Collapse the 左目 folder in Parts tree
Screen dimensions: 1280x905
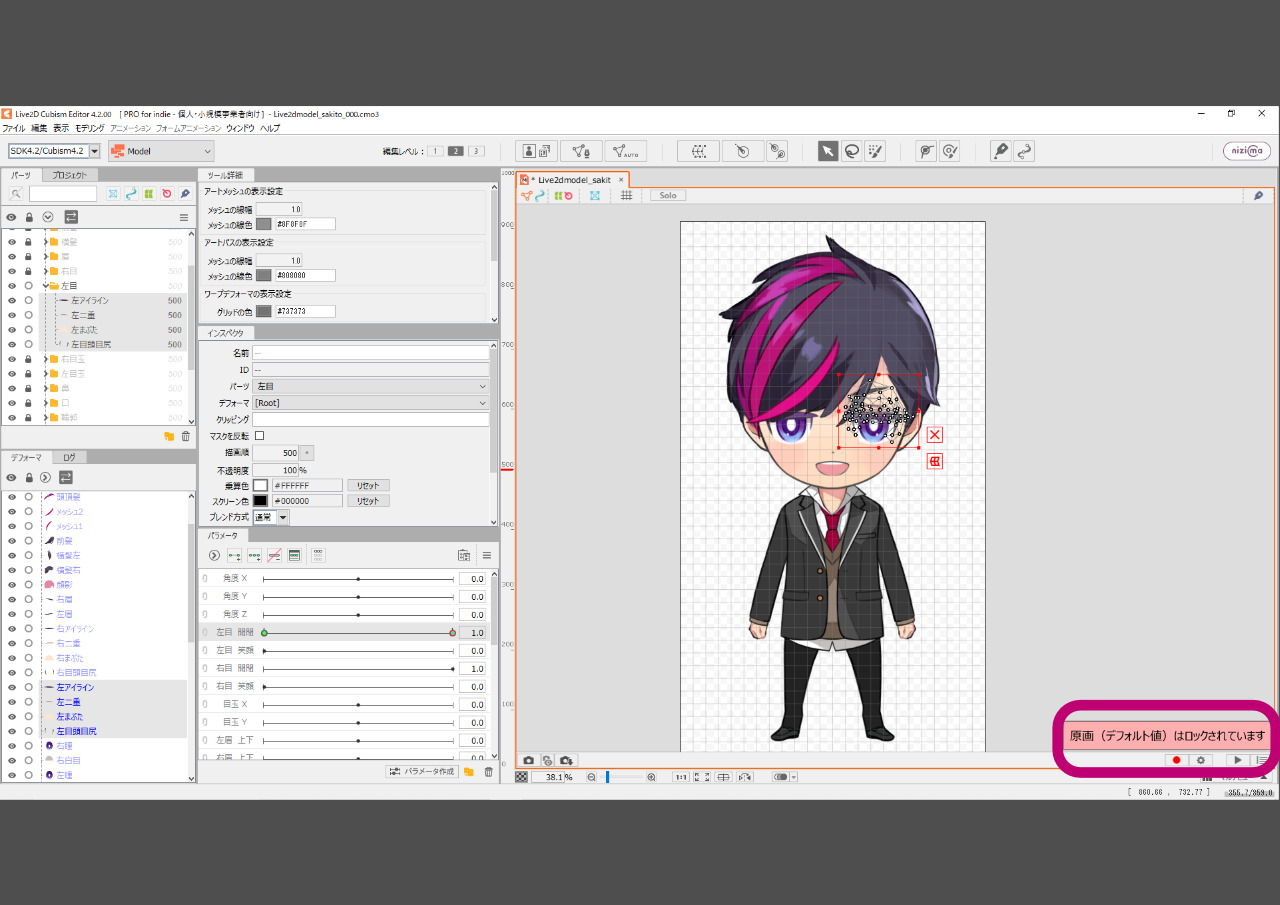(x=44, y=285)
